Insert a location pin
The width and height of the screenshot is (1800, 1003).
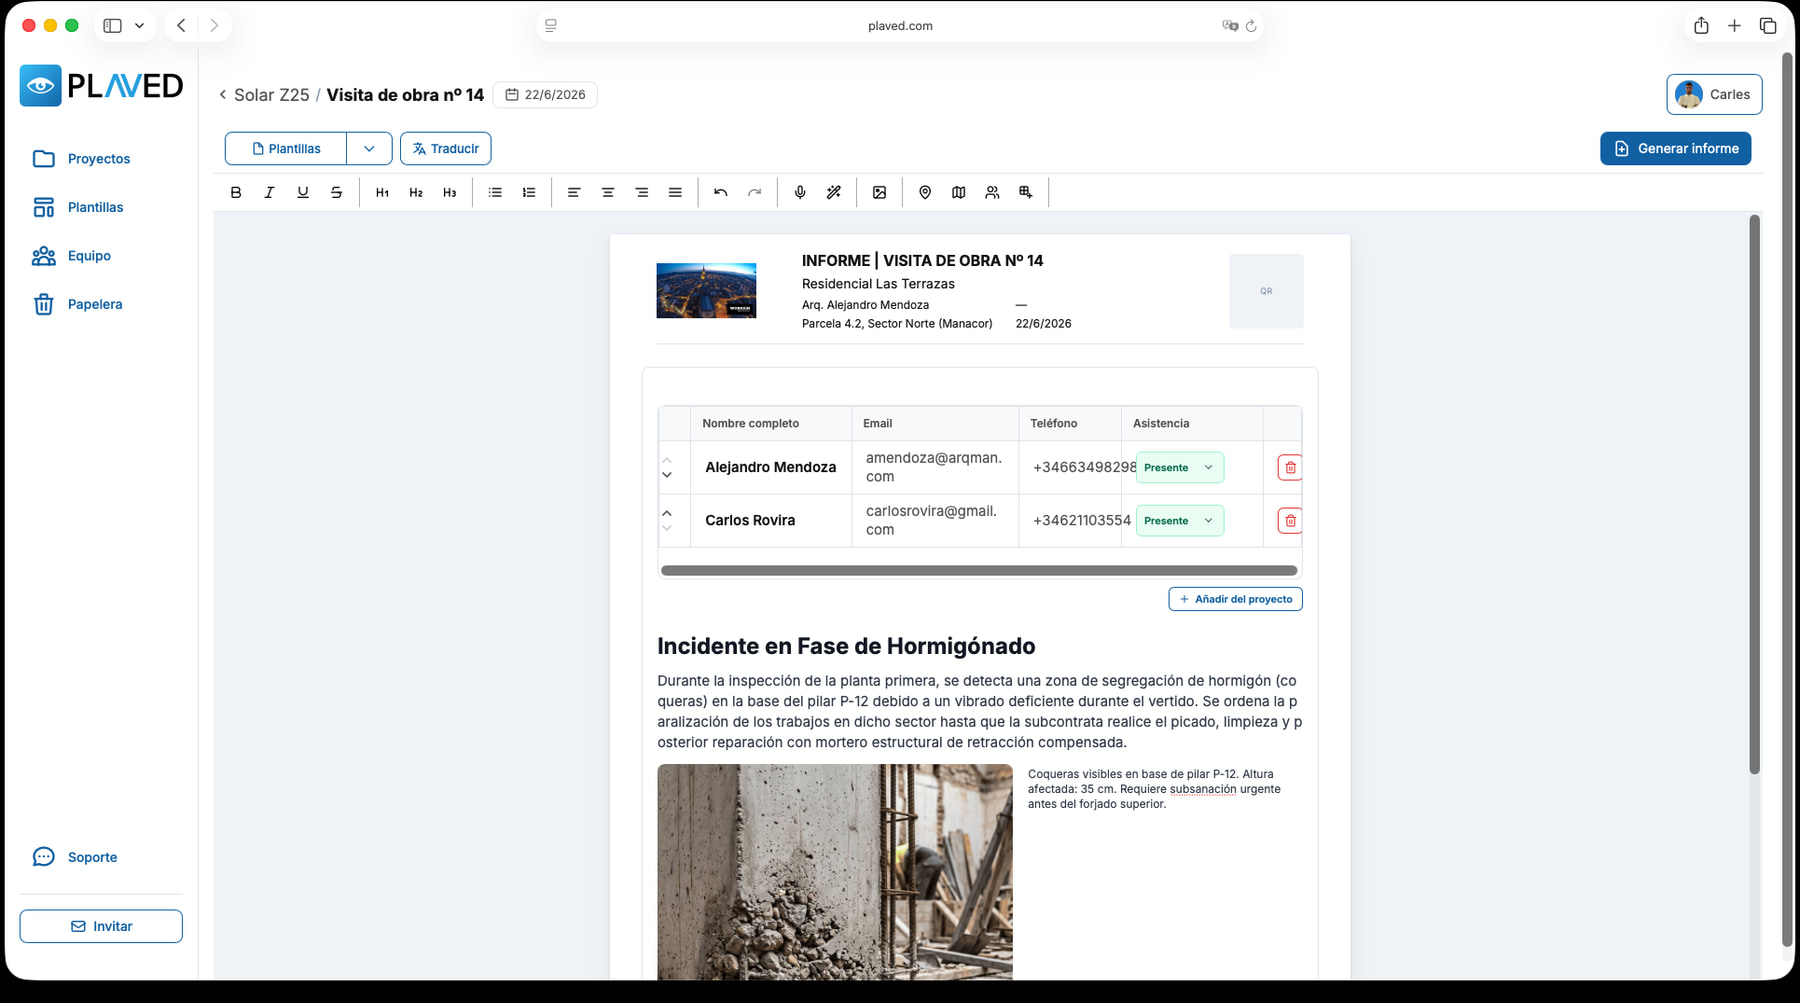[925, 192]
